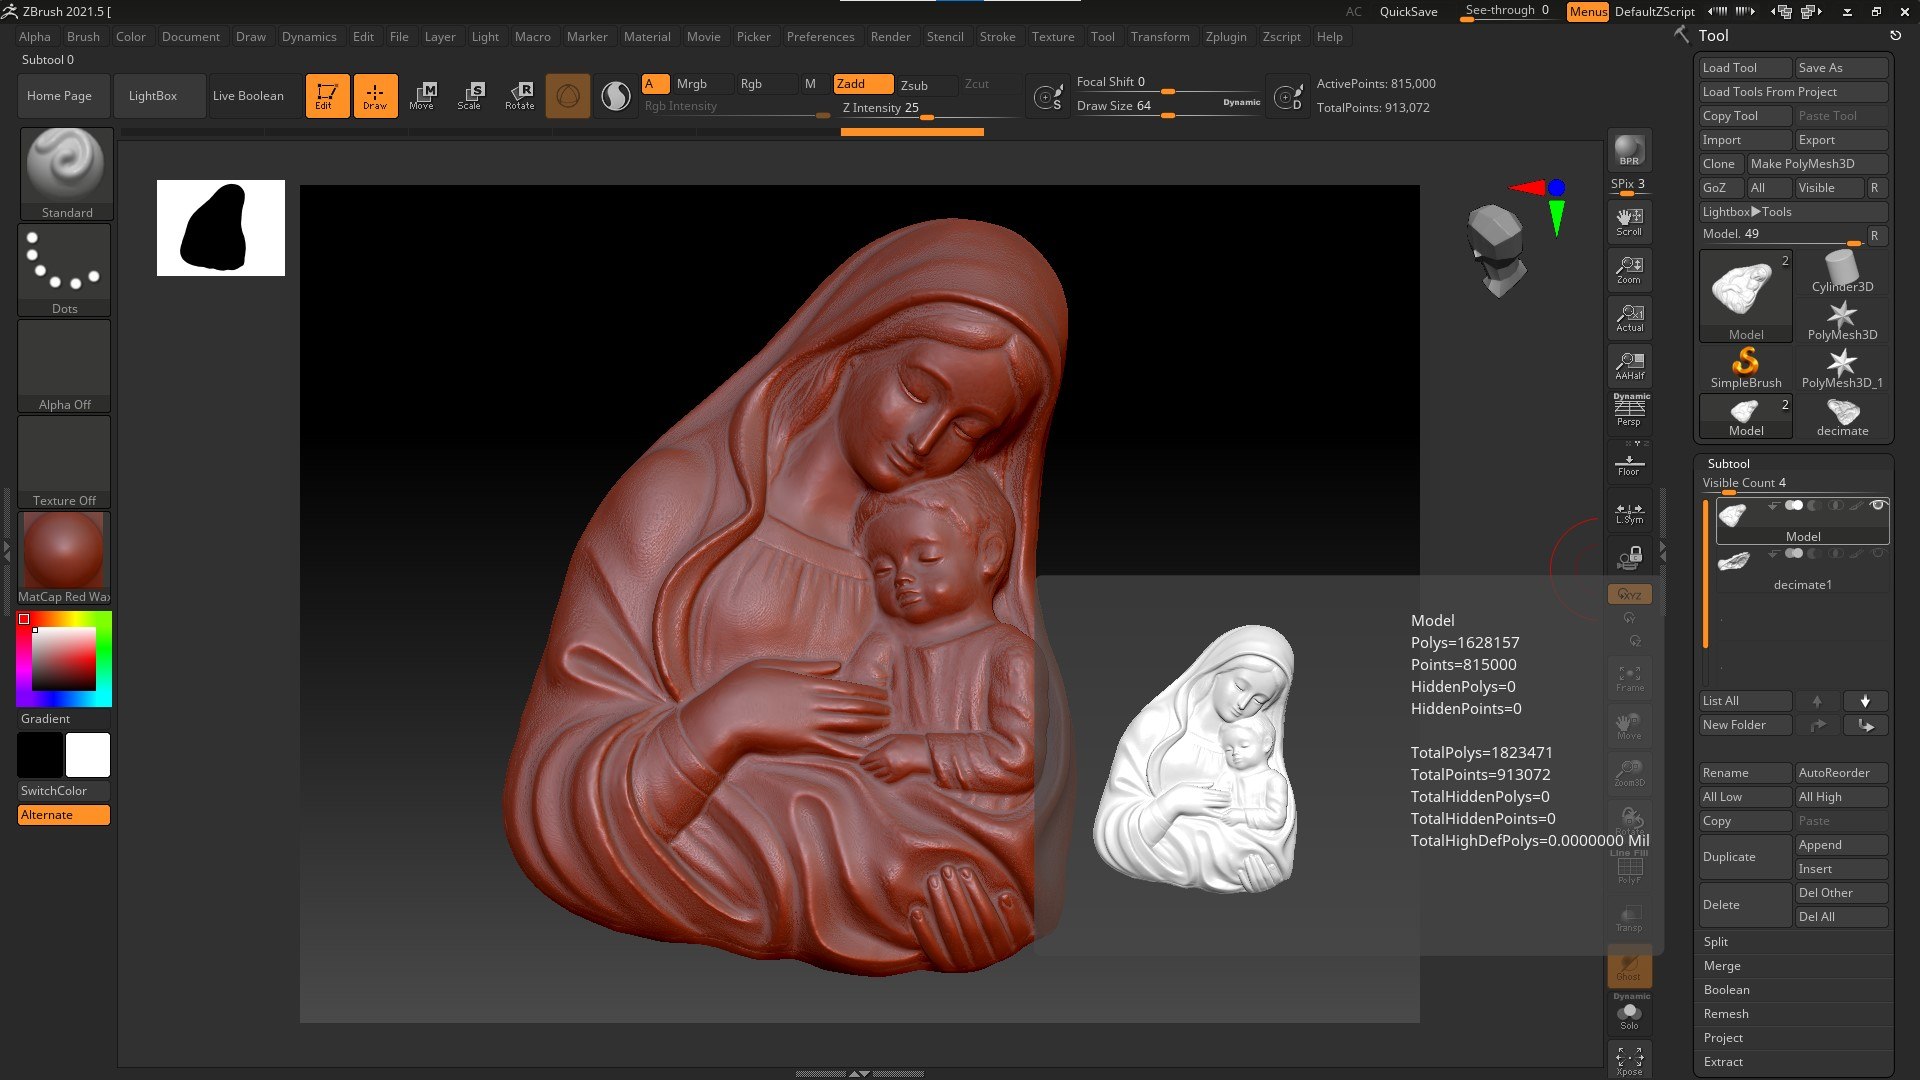The height and width of the screenshot is (1080, 1920).
Task: Open the Dots stroke selector
Action: point(64,270)
